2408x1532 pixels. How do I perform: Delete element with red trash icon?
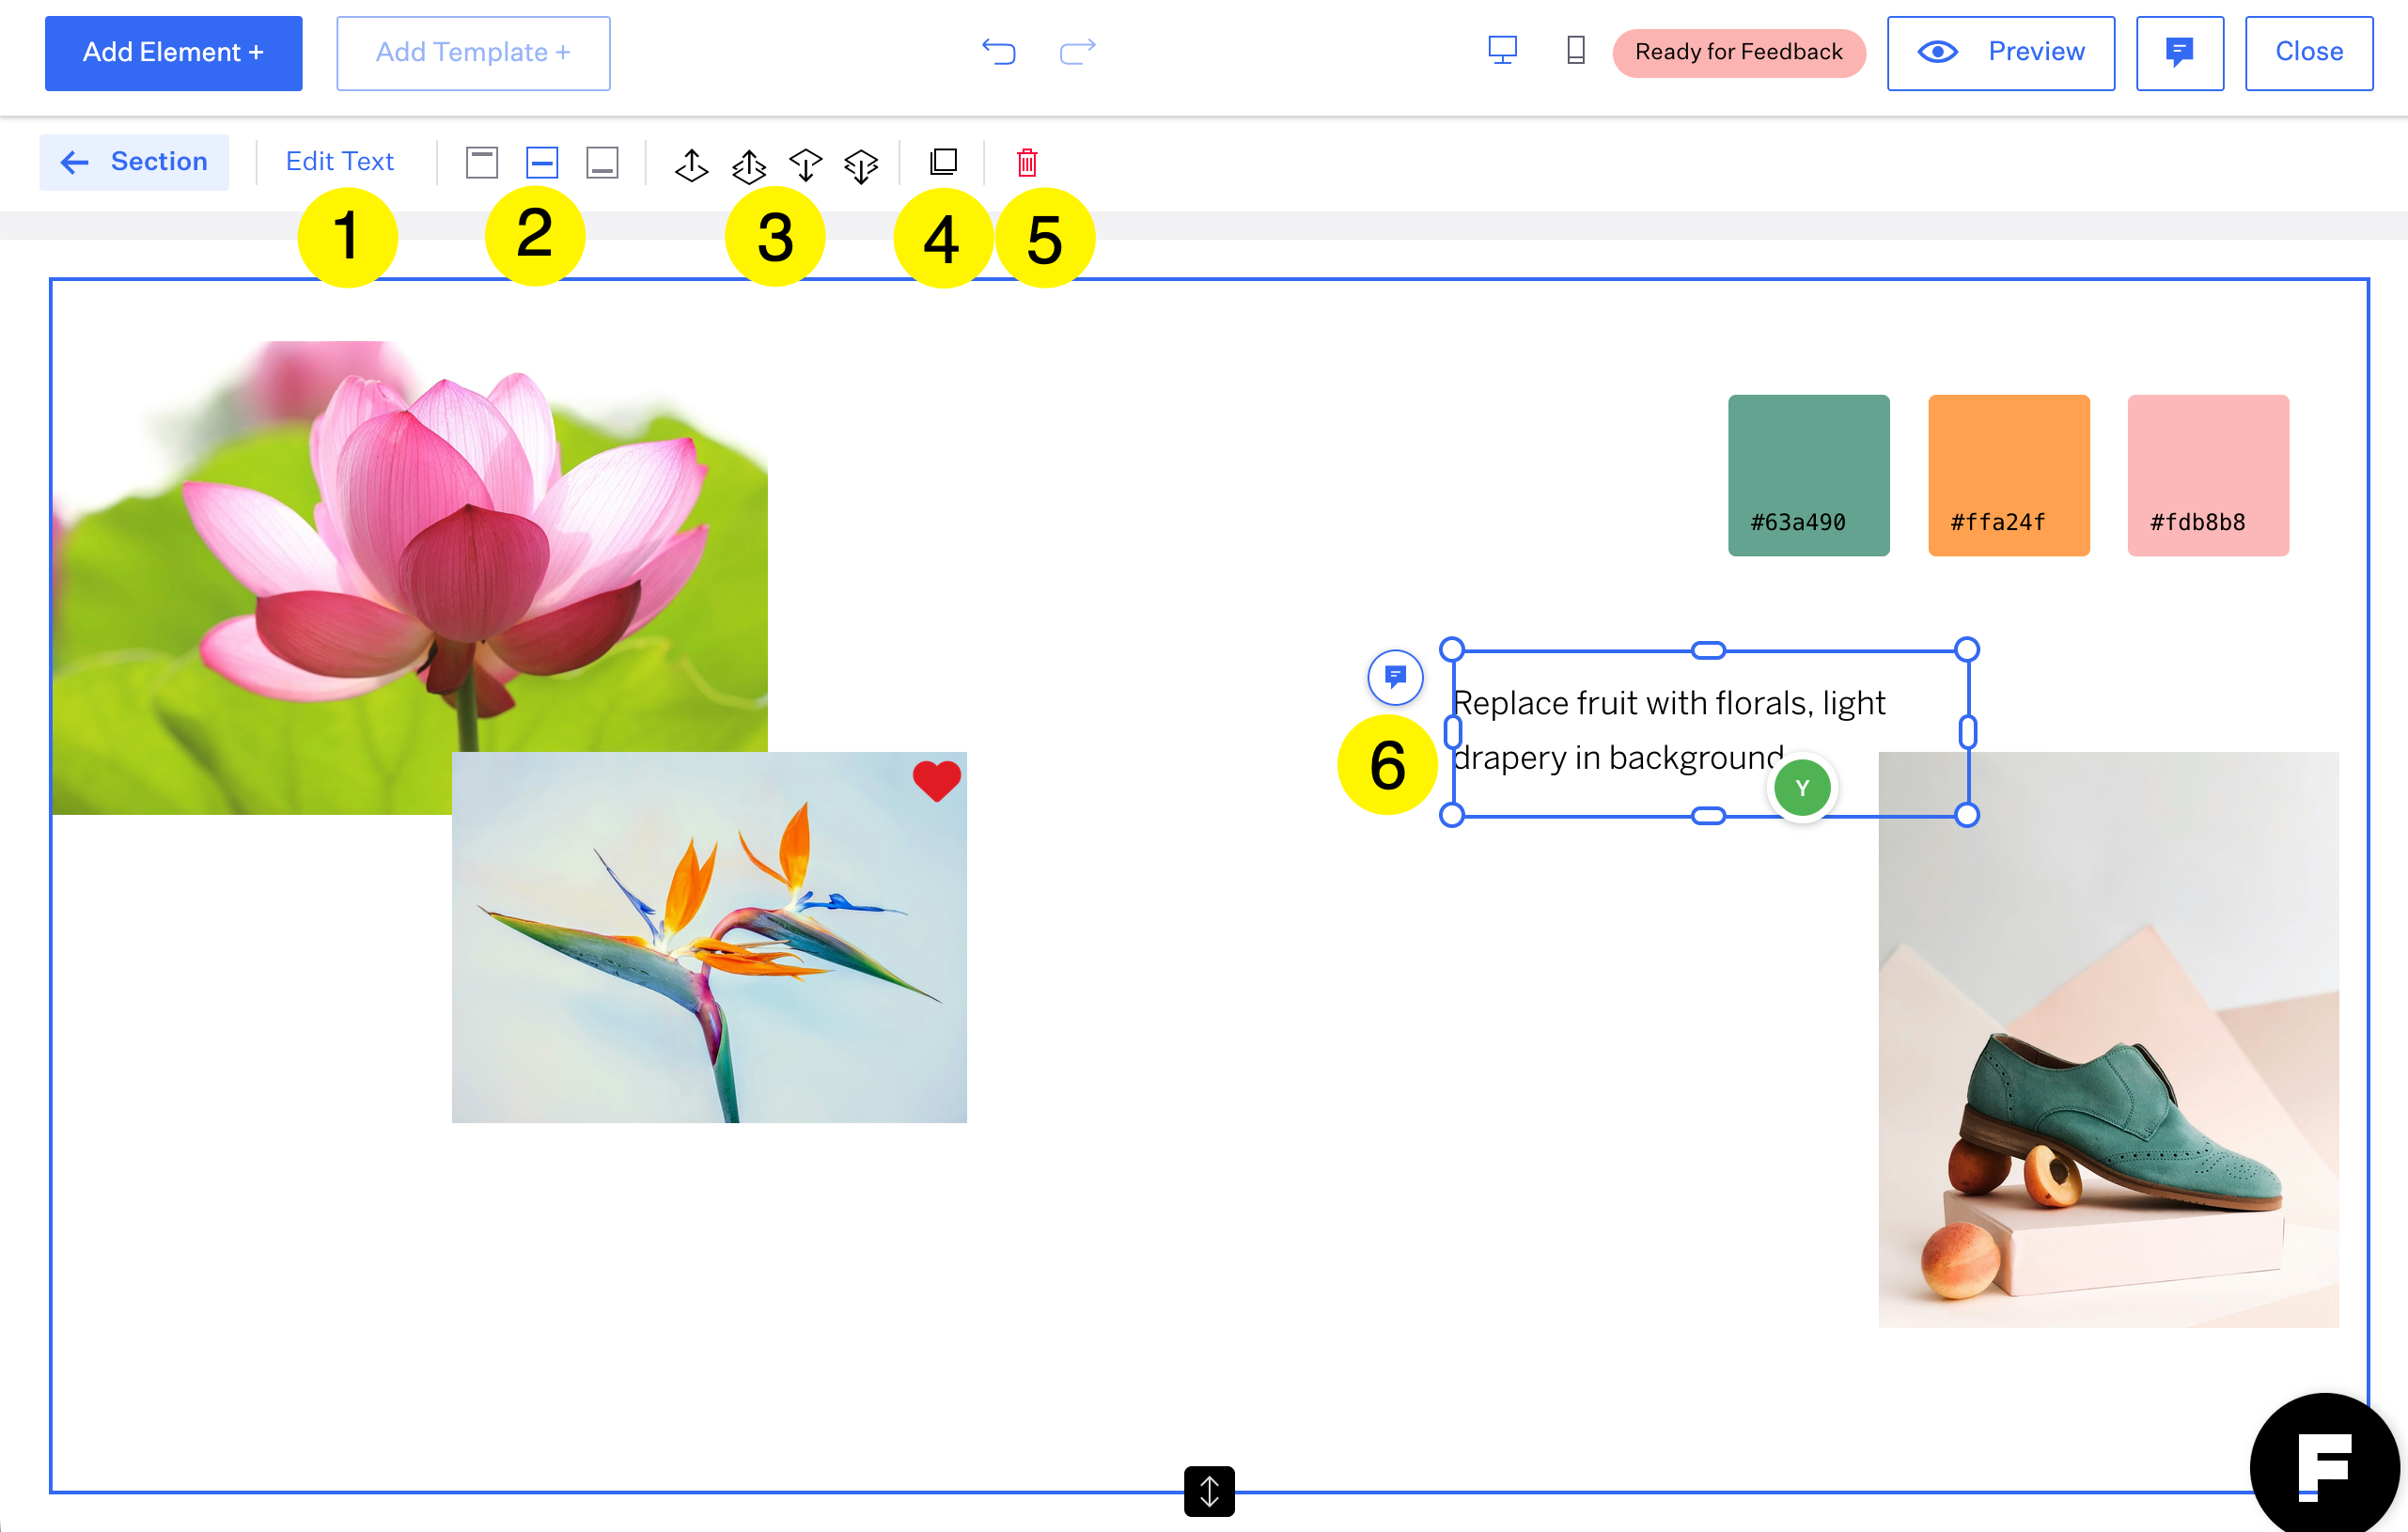tap(1027, 162)
